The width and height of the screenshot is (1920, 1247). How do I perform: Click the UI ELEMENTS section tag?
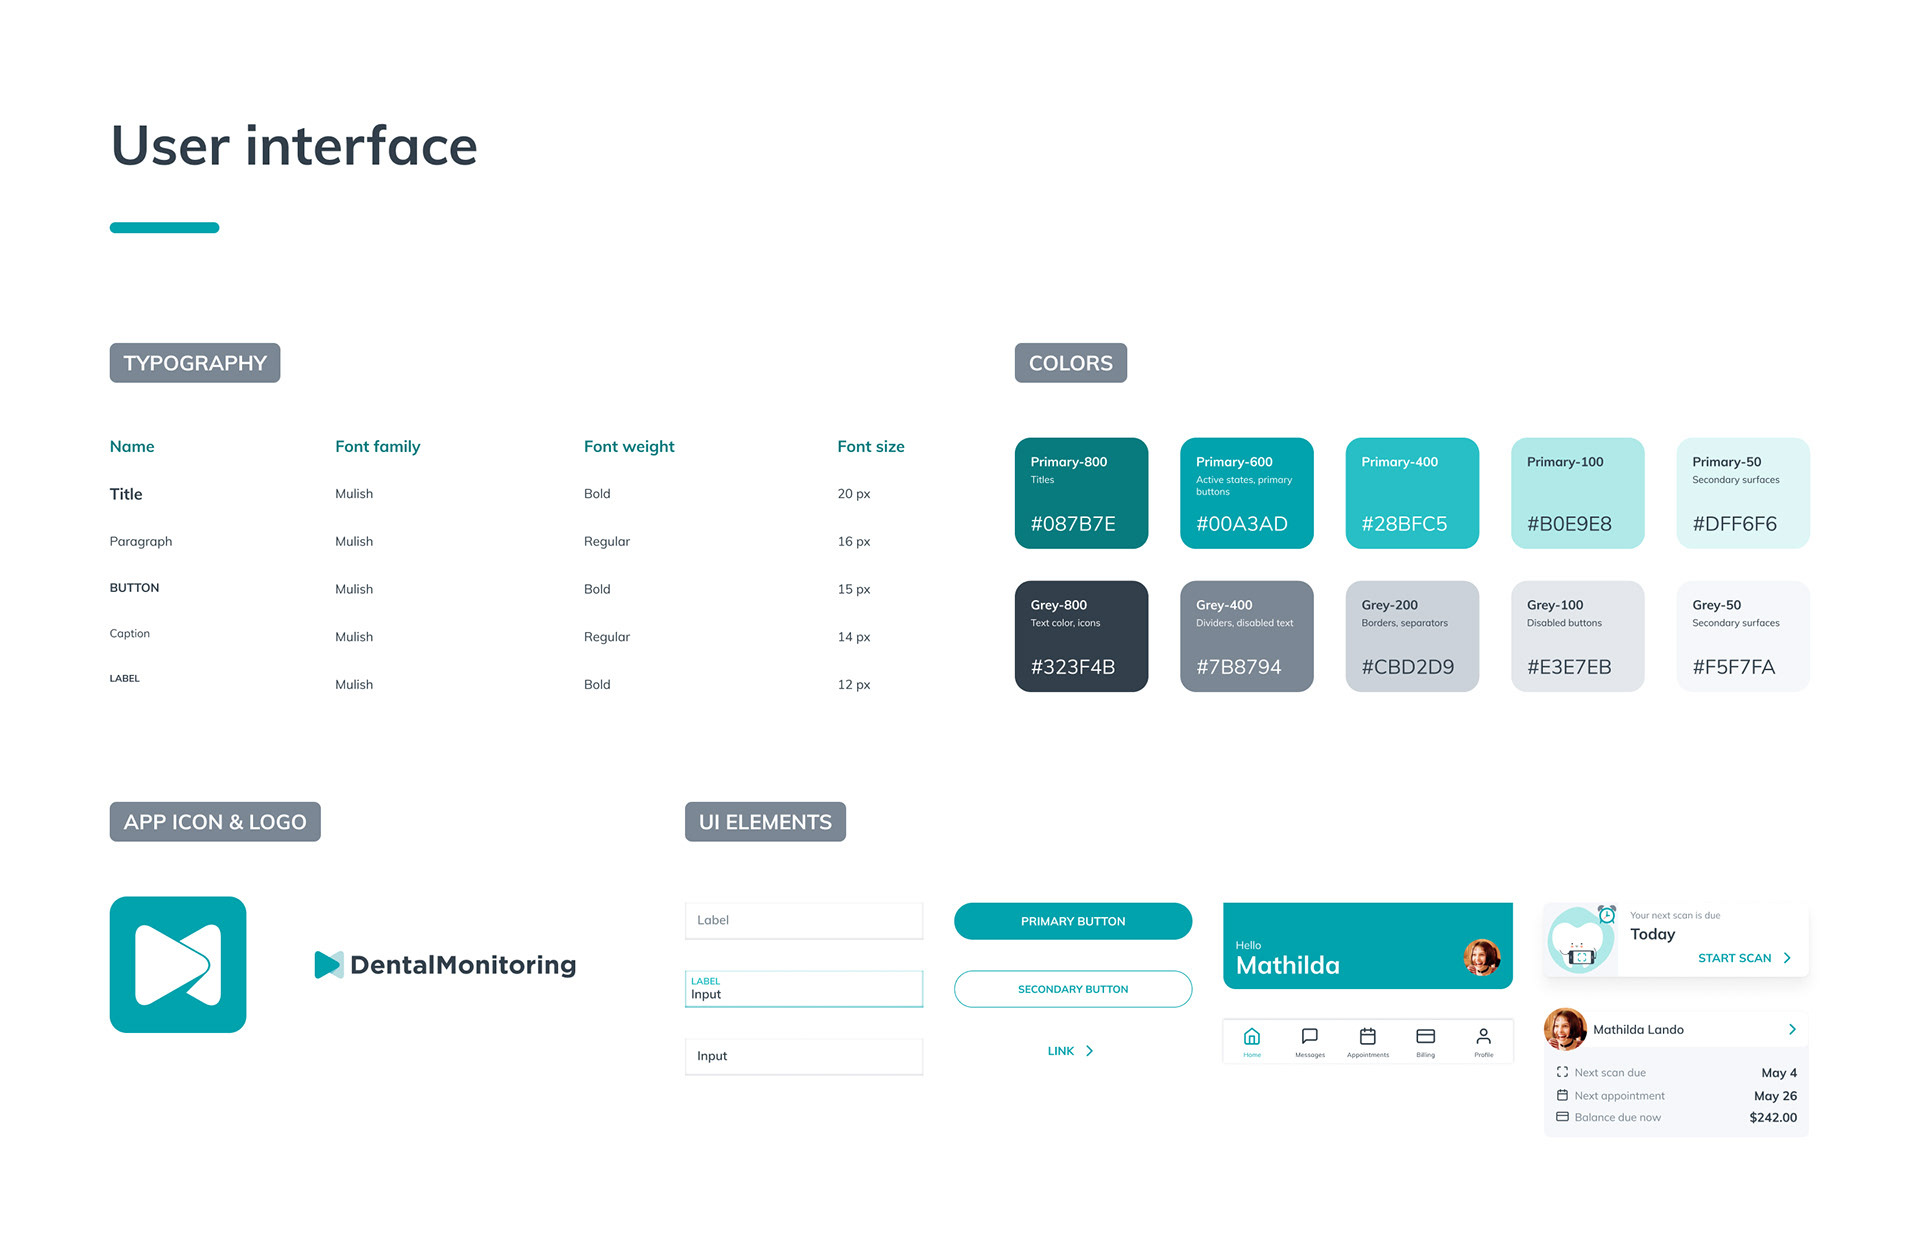tap(765, 822)
